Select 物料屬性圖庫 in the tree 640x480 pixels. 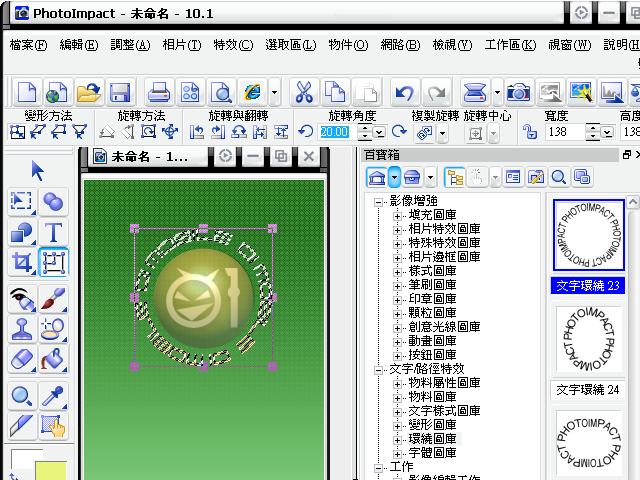[x=444, y=383]
